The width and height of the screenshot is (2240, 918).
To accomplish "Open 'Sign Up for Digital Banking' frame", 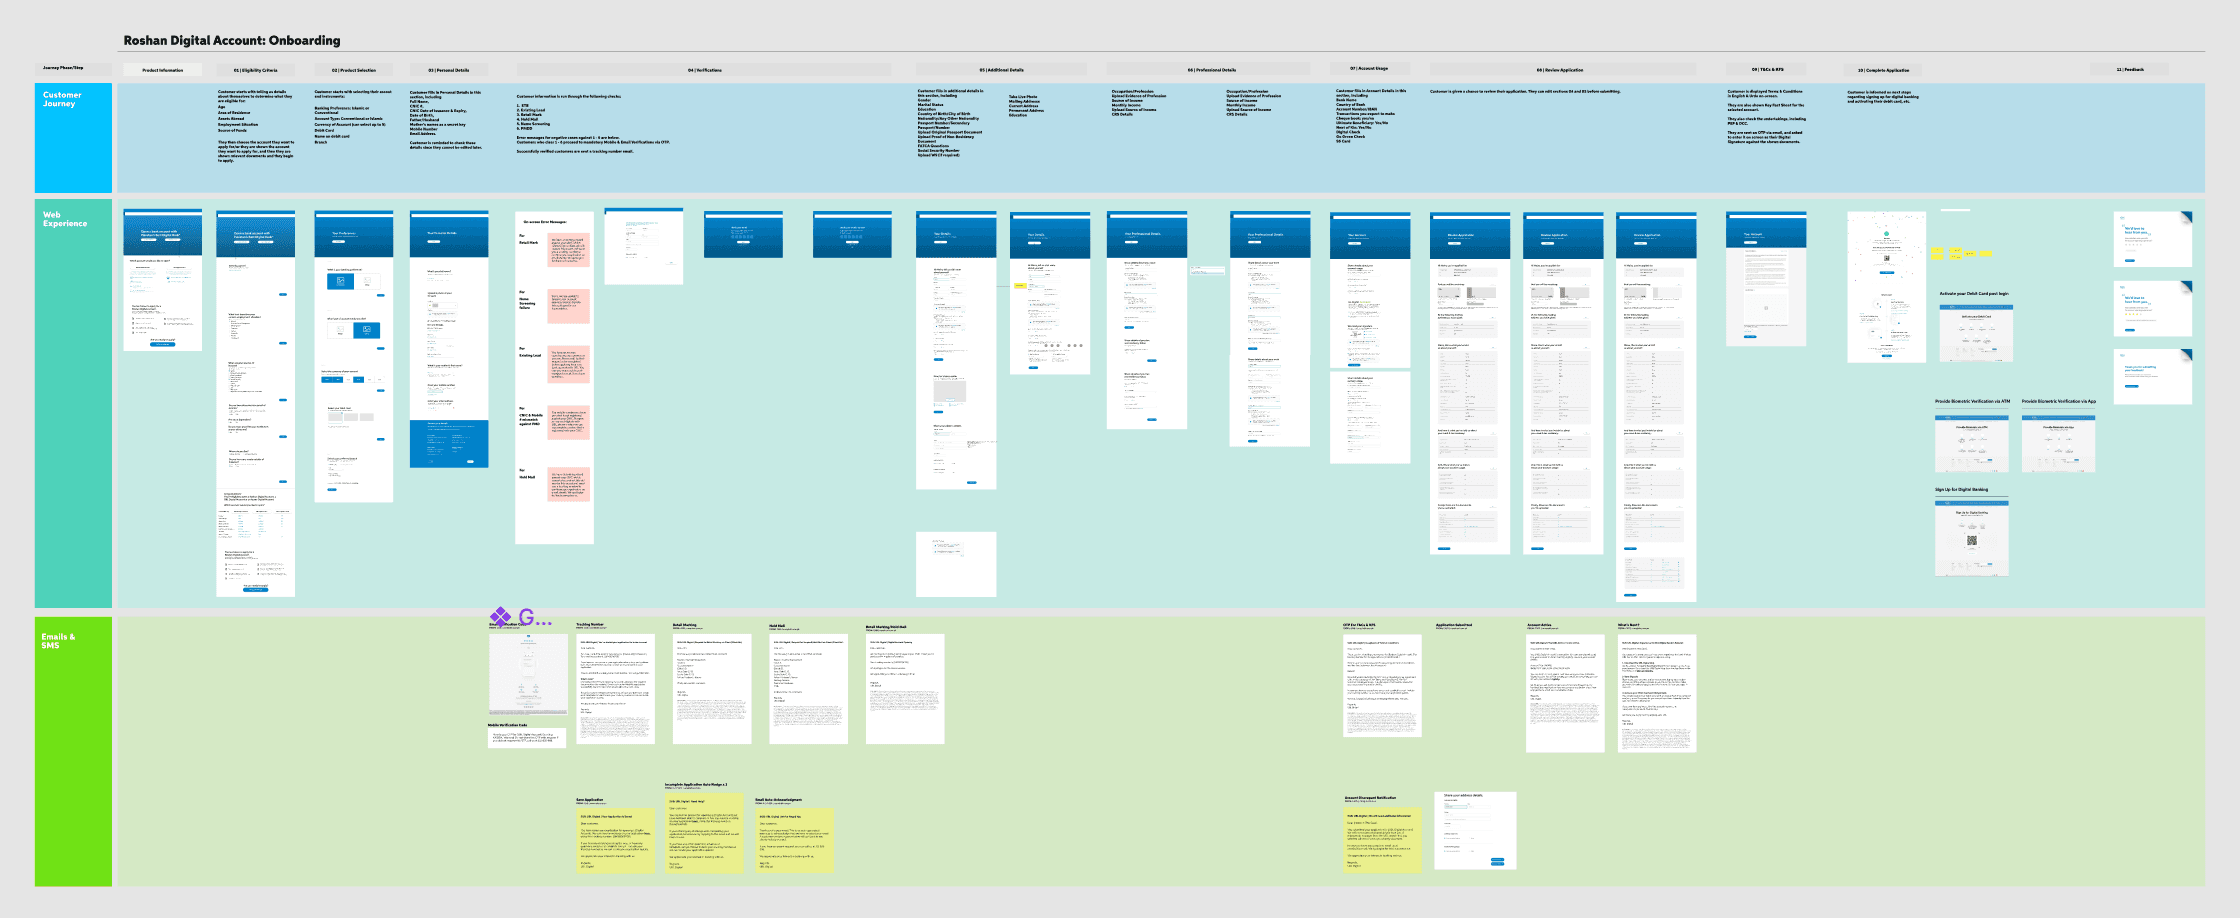I will [1972, 537].
